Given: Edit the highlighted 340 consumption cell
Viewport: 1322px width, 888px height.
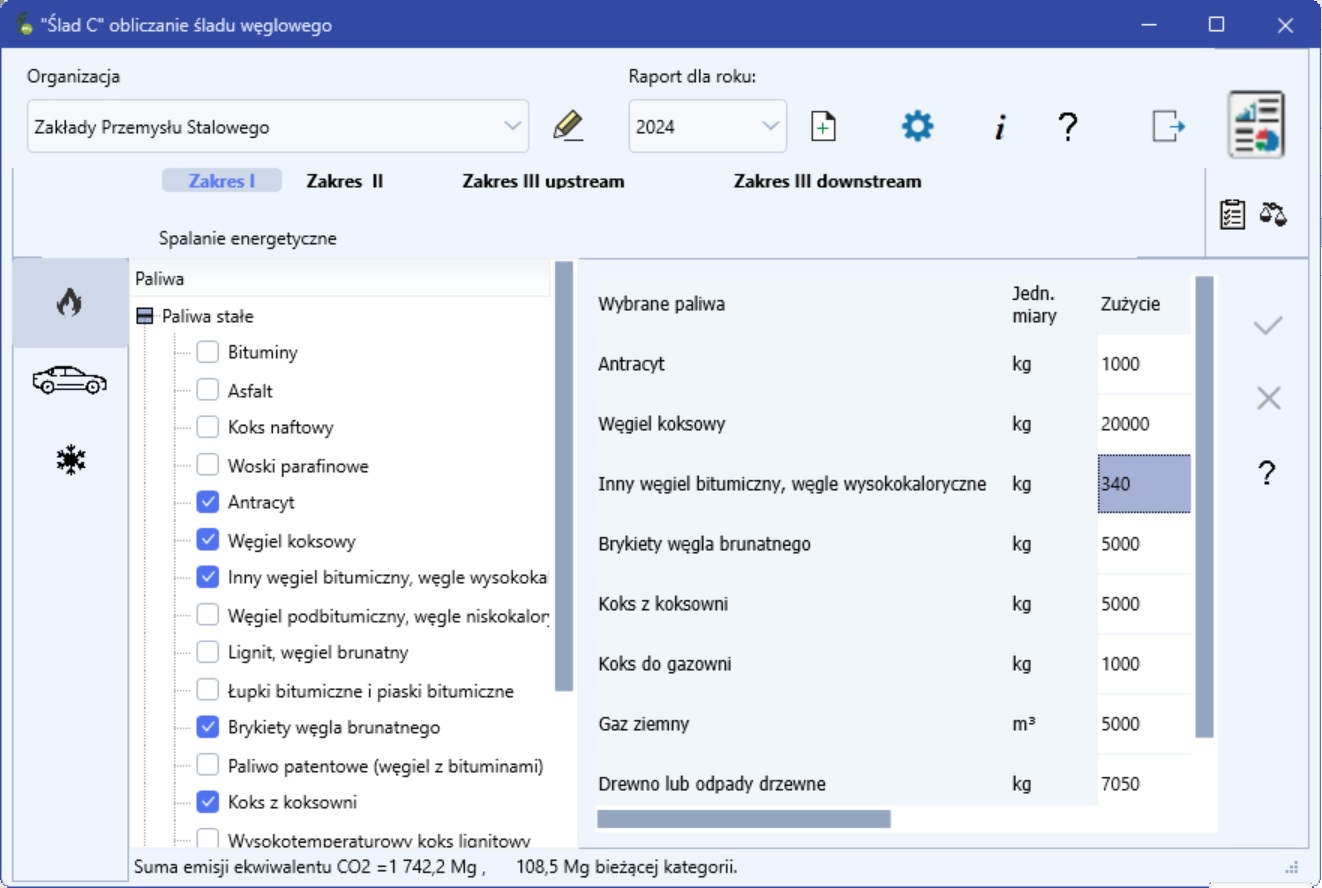Looking at the screenshot, I should tap(1144, 484).
